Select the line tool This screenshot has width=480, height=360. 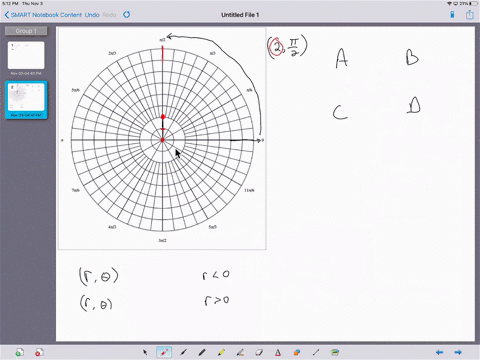pos(316,352)
